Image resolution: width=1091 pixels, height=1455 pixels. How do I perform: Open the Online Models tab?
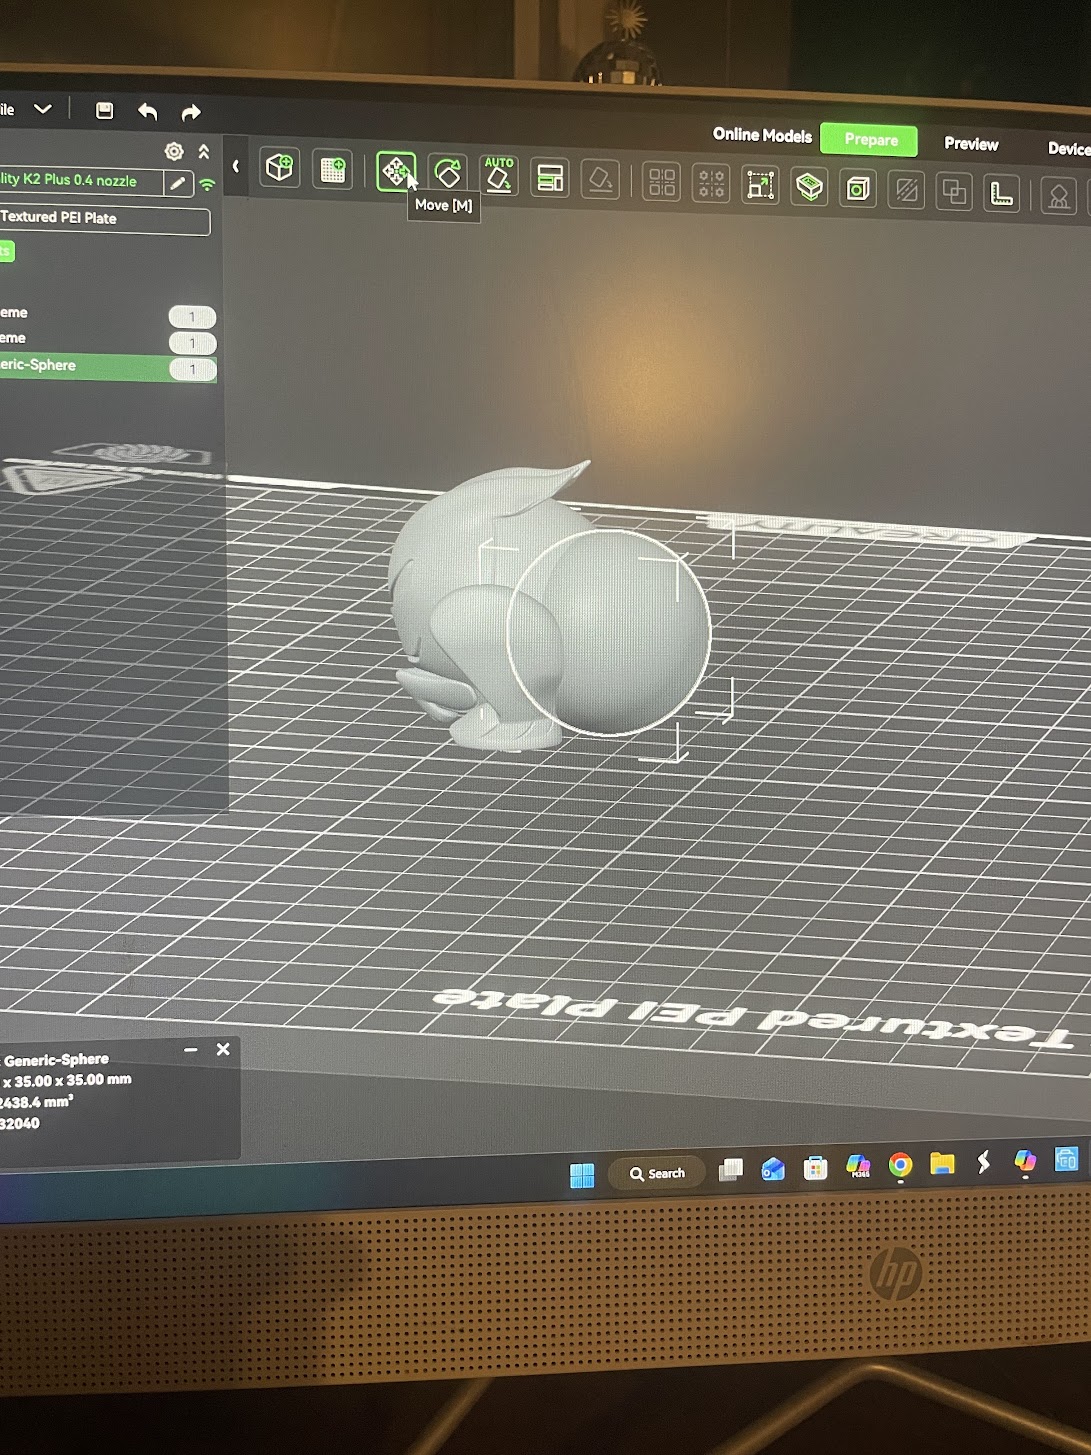762,135
